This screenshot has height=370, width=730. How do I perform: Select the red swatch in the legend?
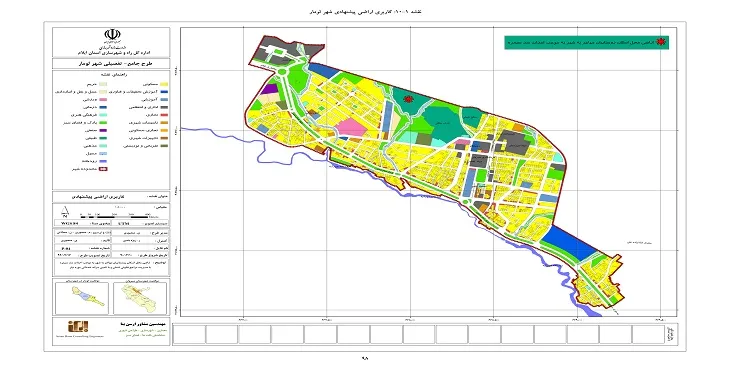point(164,115)
